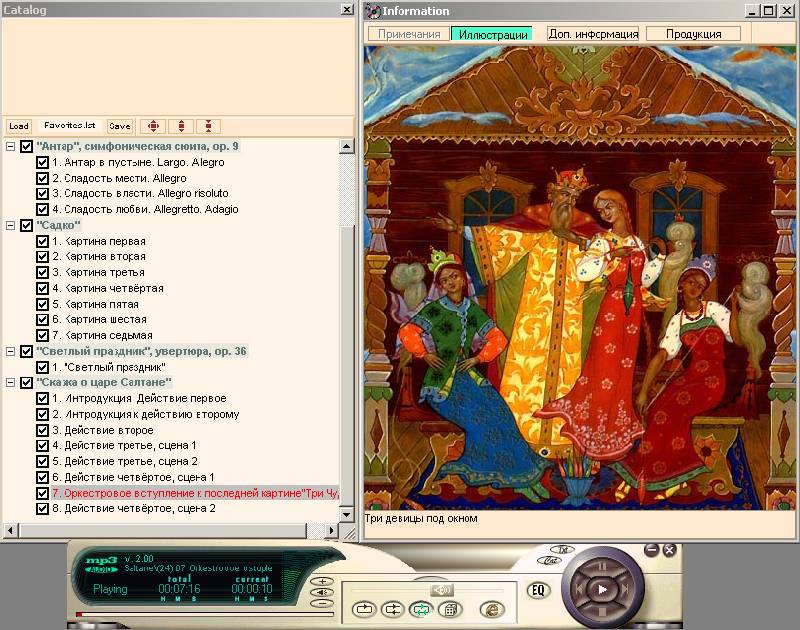Screen dimensions: 800x630
Task: Collapse the "Садко" tree node
Action: (10, 225)
